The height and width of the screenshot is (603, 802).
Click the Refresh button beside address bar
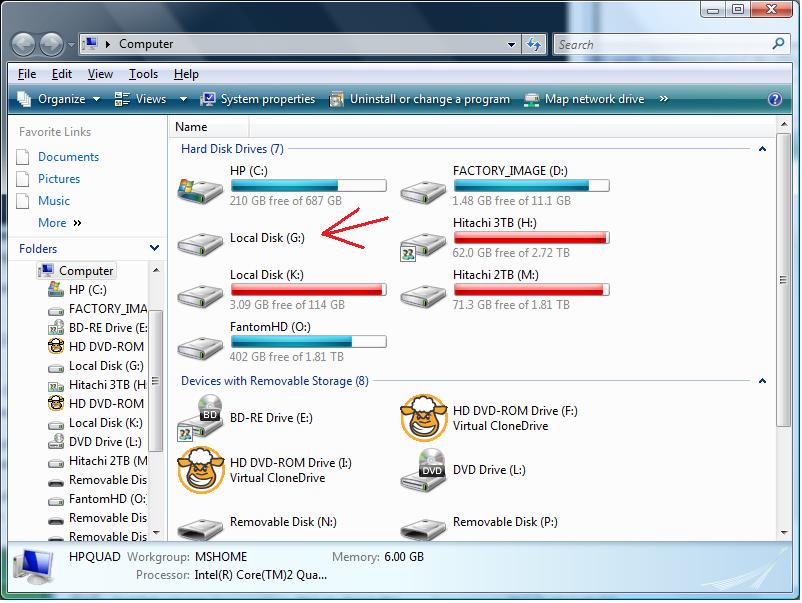pyautogui.click(x=534, y=44)
